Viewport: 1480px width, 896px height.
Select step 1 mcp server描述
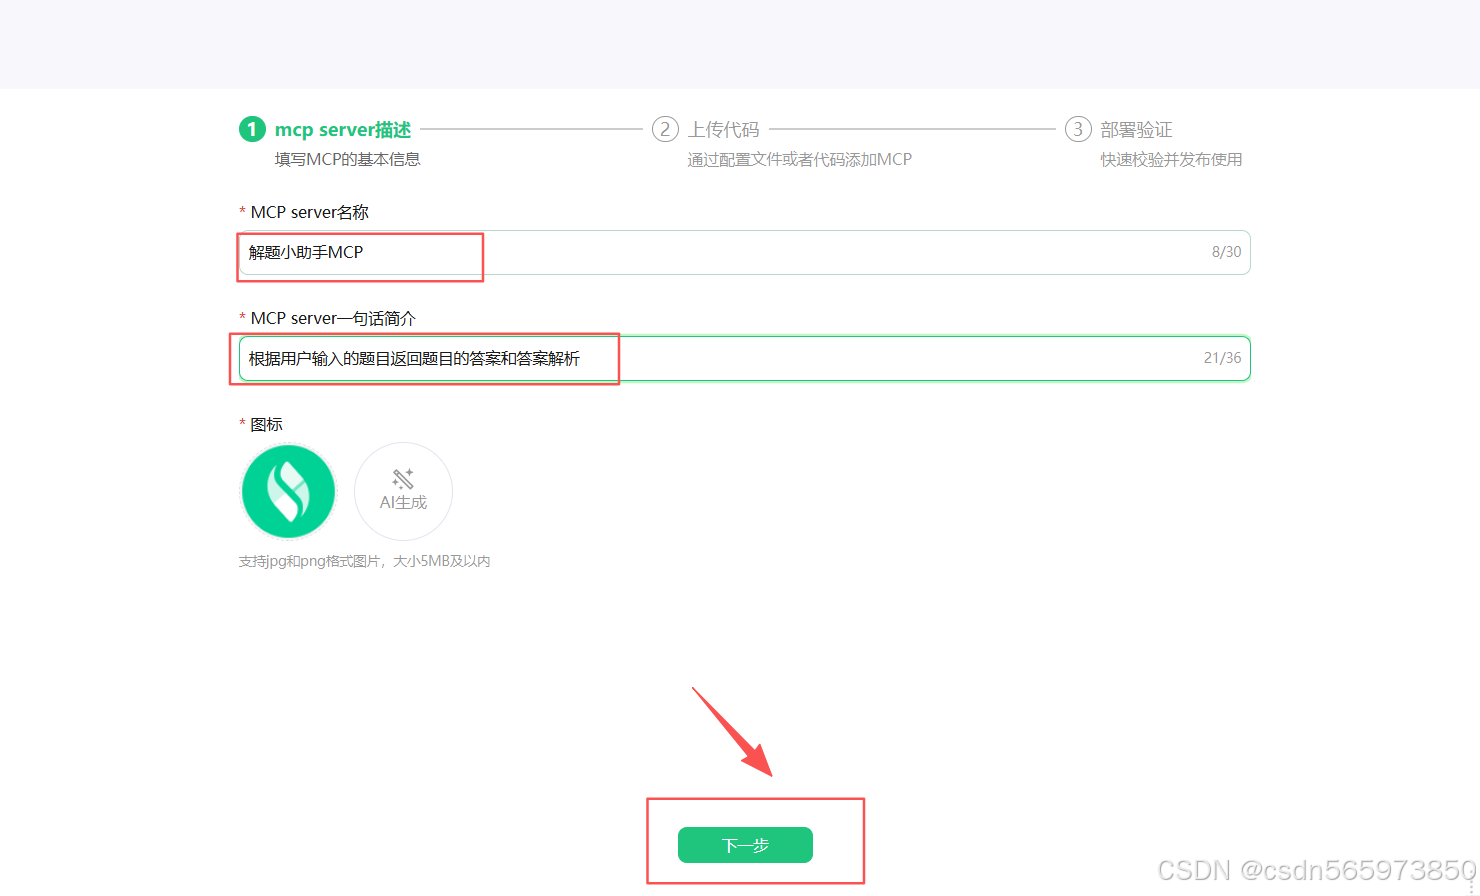tap(343, 130)
